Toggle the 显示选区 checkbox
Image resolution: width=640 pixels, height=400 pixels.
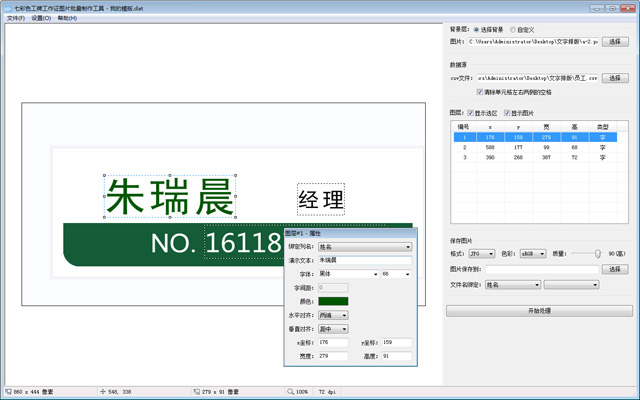pos(471,113)
